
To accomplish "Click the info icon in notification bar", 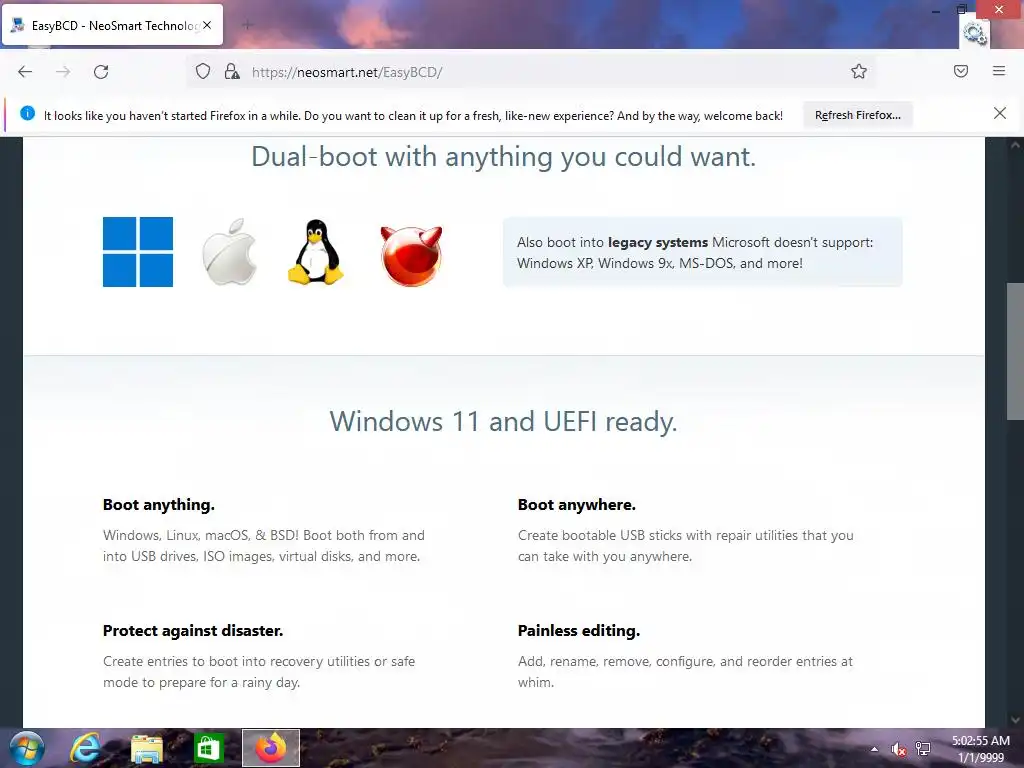I will [x=27, y=114].
